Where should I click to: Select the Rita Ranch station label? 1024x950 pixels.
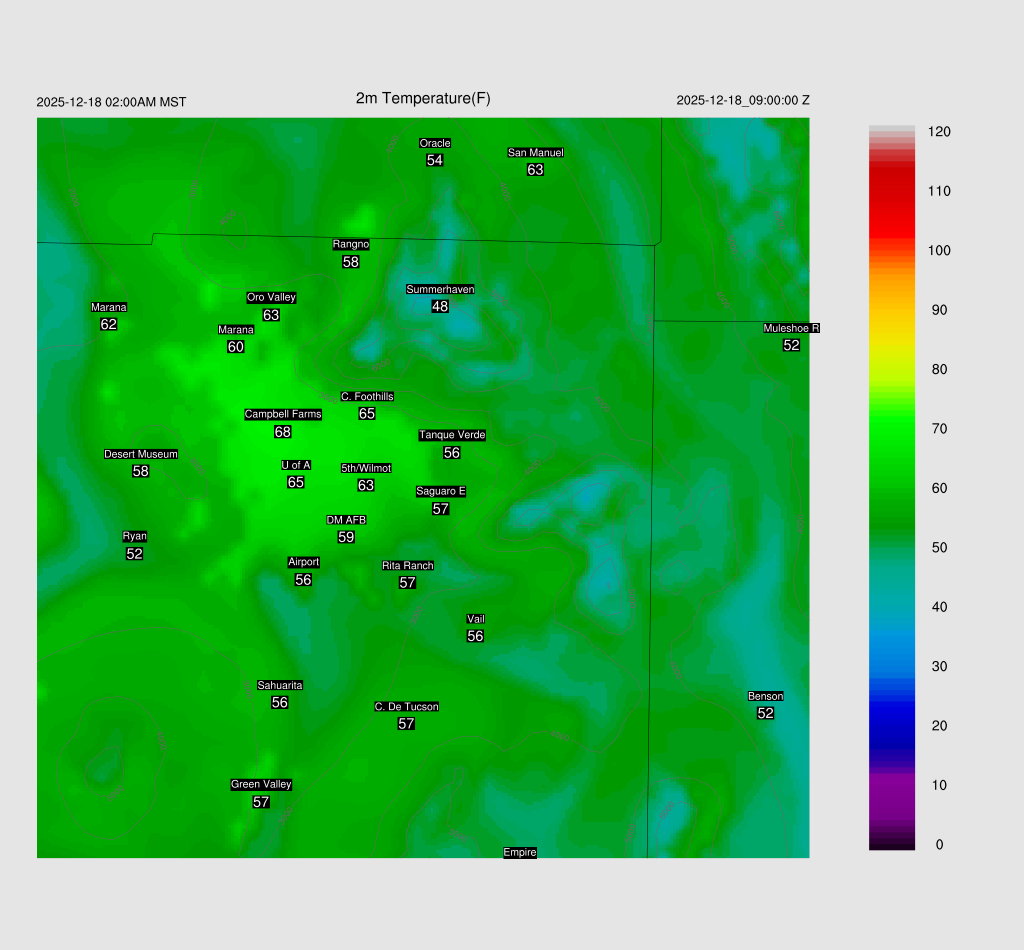click(x=407, y=566)
